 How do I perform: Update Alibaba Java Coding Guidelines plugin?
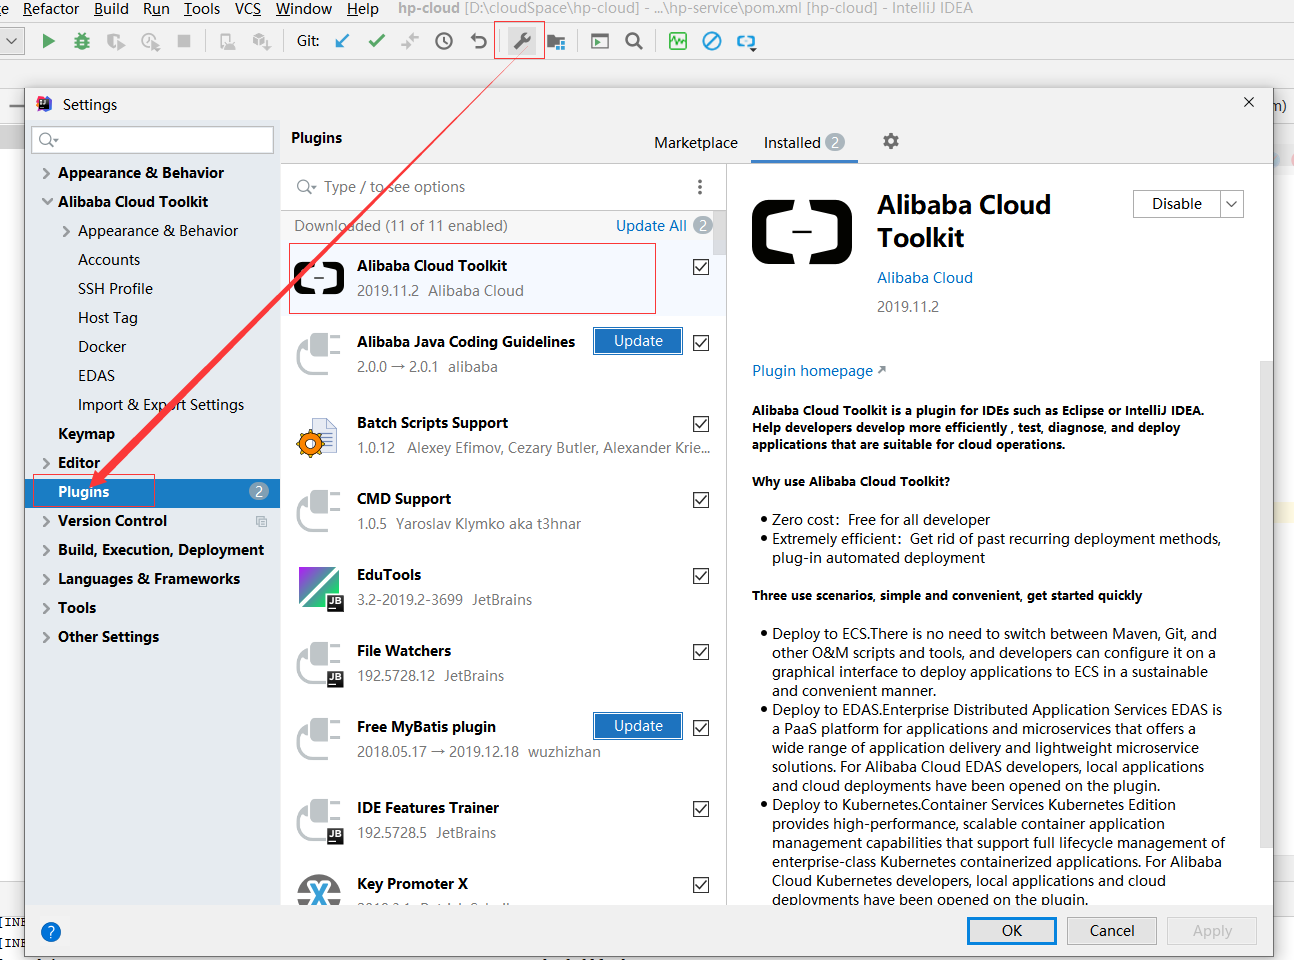638,341
